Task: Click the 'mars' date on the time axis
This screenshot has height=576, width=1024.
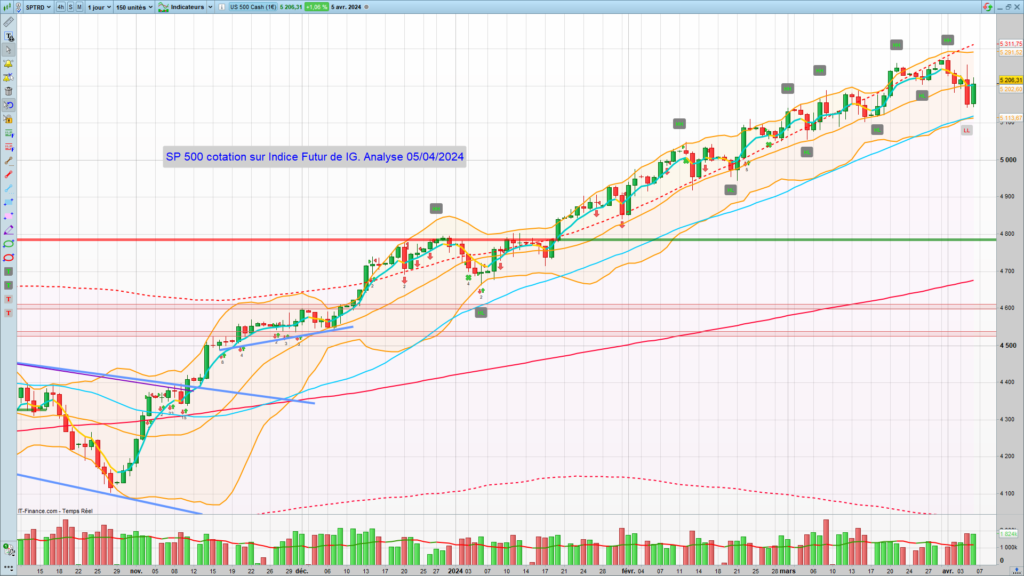Action: click(x=788, y=571)
